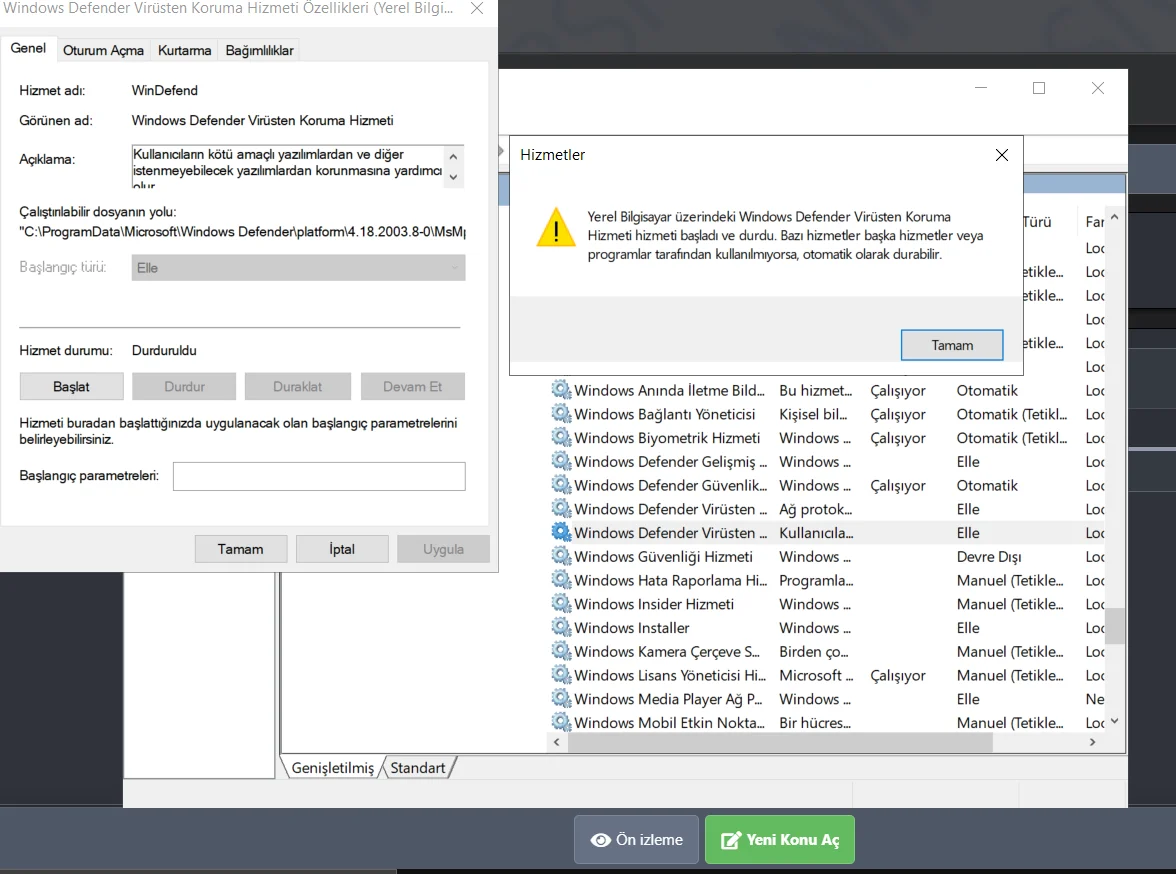1176x874 pixels.
Task: Click the pencil icon on Yeni Konu Aç
Action: 730,839
